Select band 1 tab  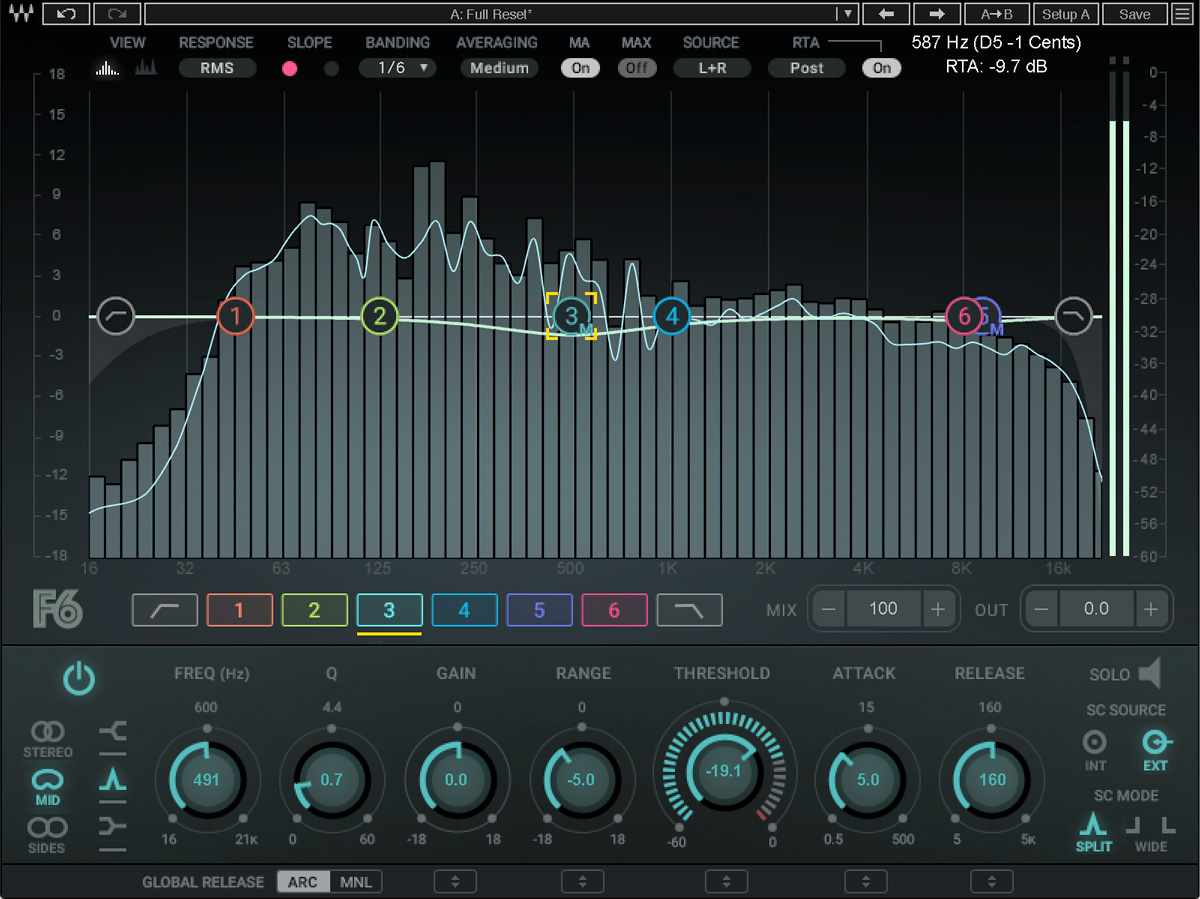coord(240,610)
